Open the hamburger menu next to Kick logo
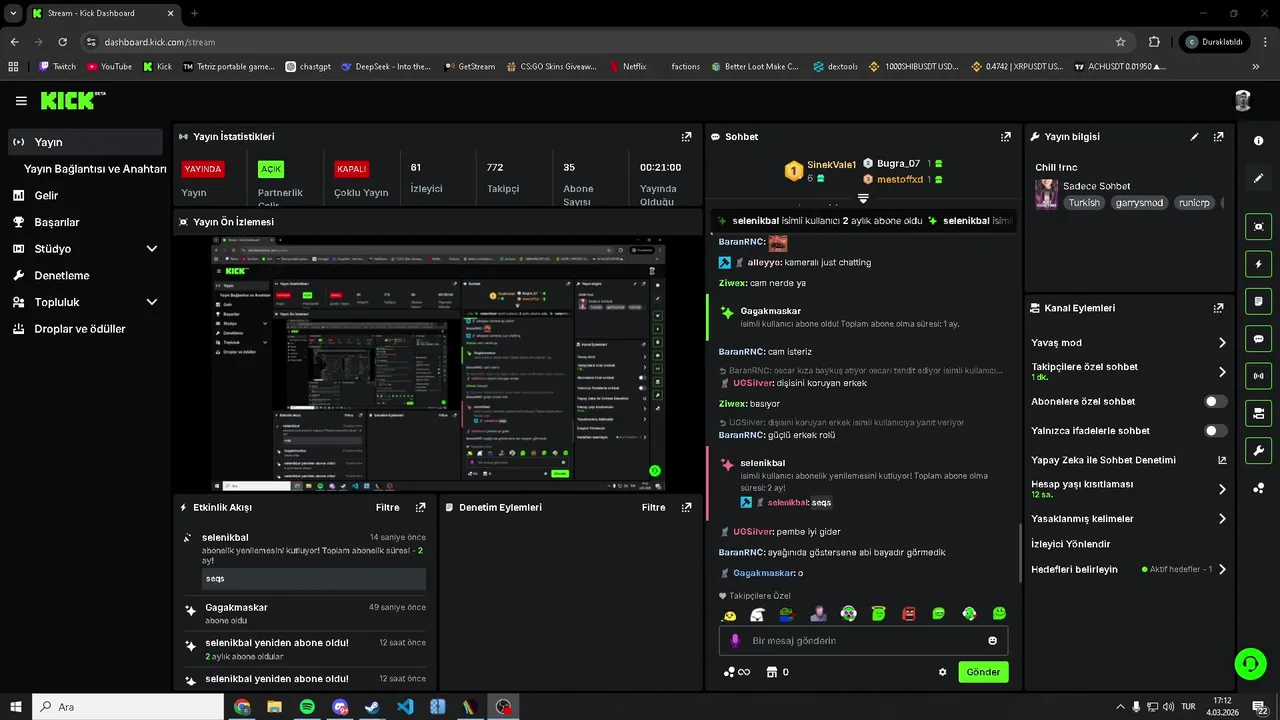1280x720 pixels. point(21,101)
